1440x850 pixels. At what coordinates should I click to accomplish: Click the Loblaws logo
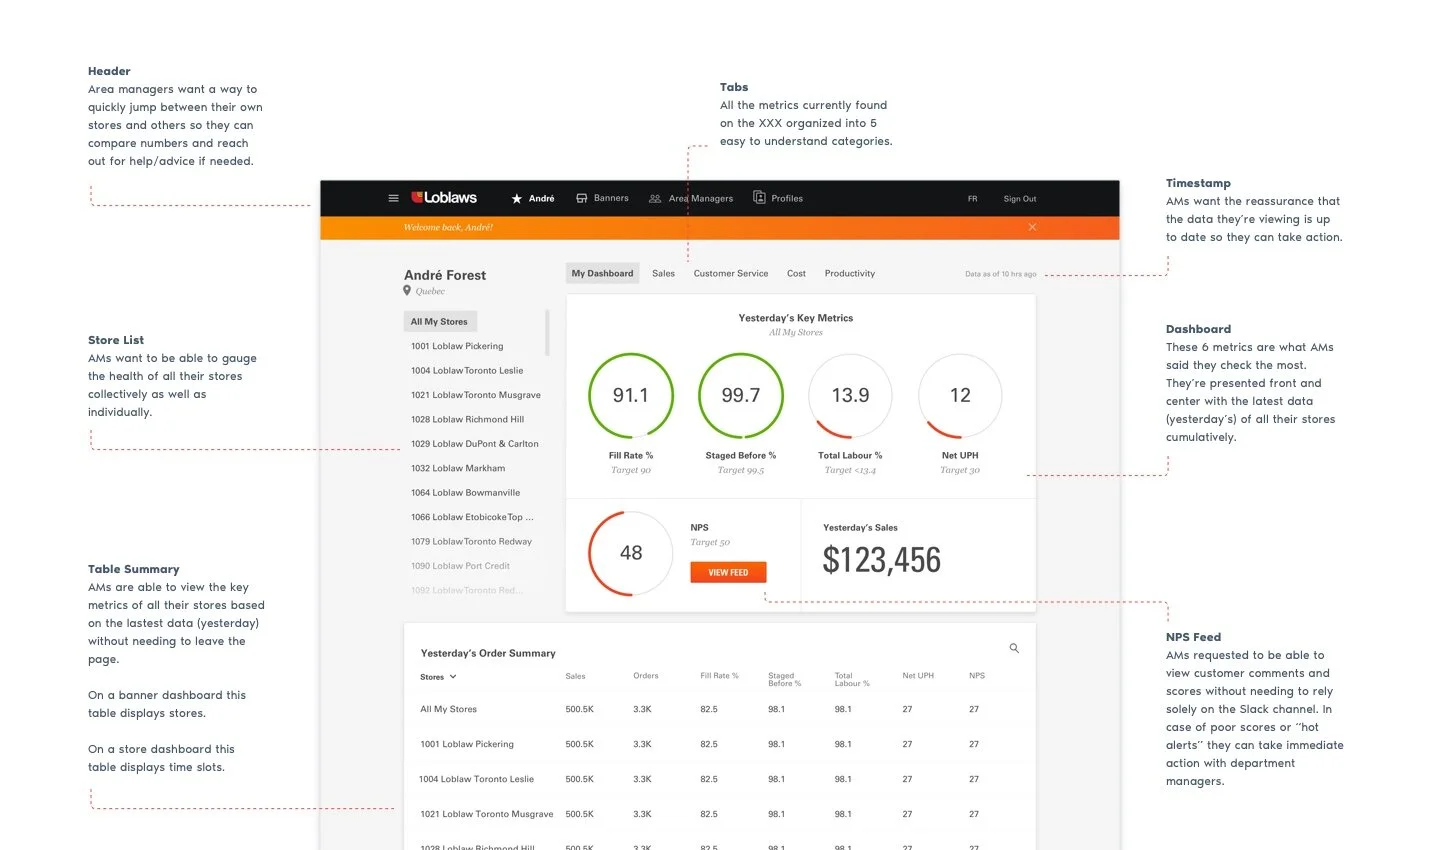(x=445, y=198)
